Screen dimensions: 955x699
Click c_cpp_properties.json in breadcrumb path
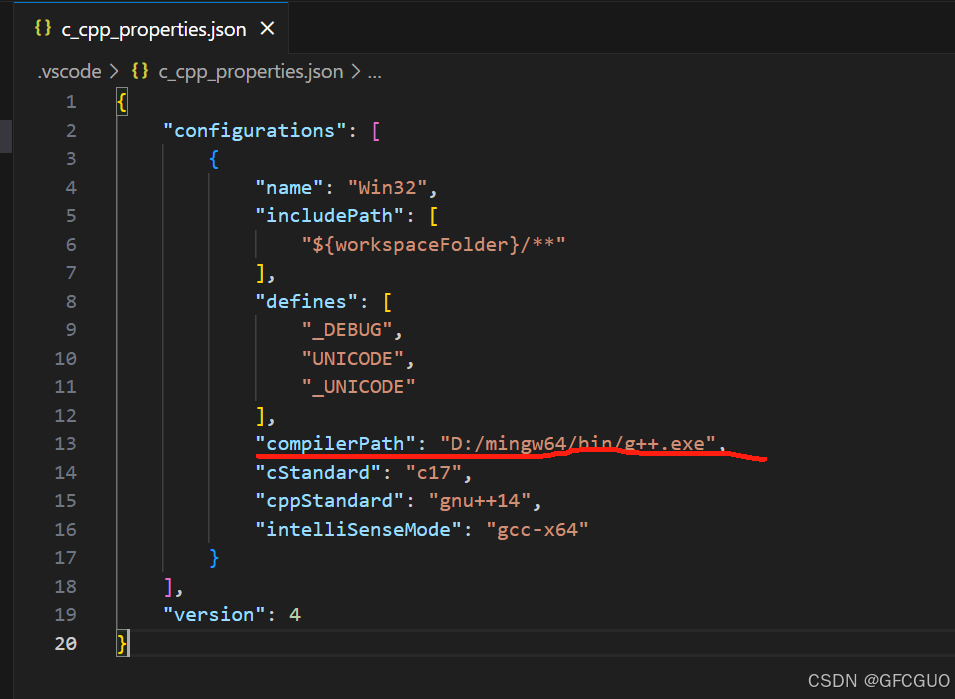[x=251, y=72]
